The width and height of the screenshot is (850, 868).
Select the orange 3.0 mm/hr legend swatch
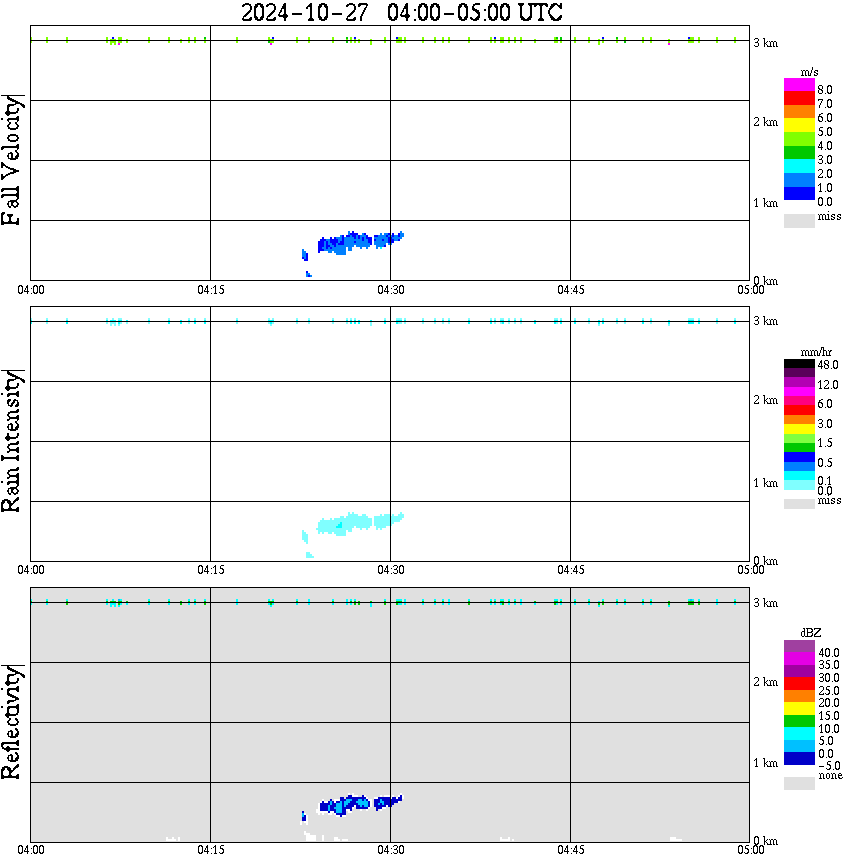point(799,419)
